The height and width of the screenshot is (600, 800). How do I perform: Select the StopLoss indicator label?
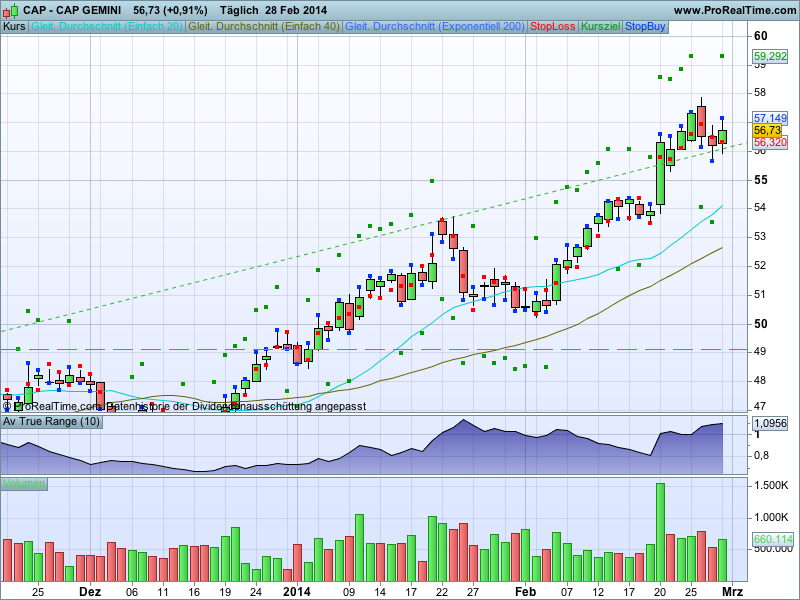coord(553,27)
